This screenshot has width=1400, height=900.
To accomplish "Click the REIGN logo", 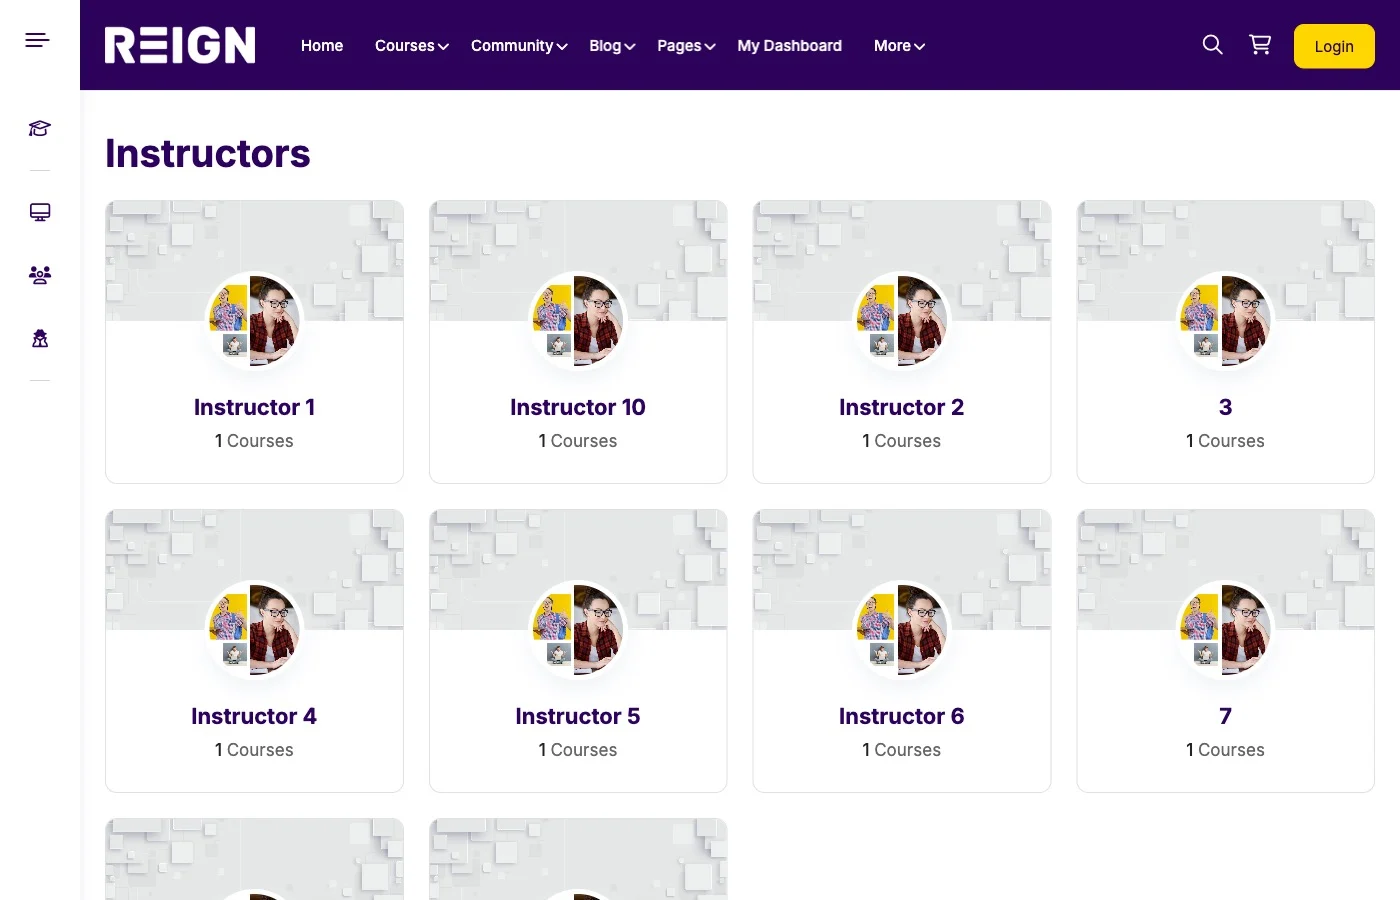I will 180,45.
